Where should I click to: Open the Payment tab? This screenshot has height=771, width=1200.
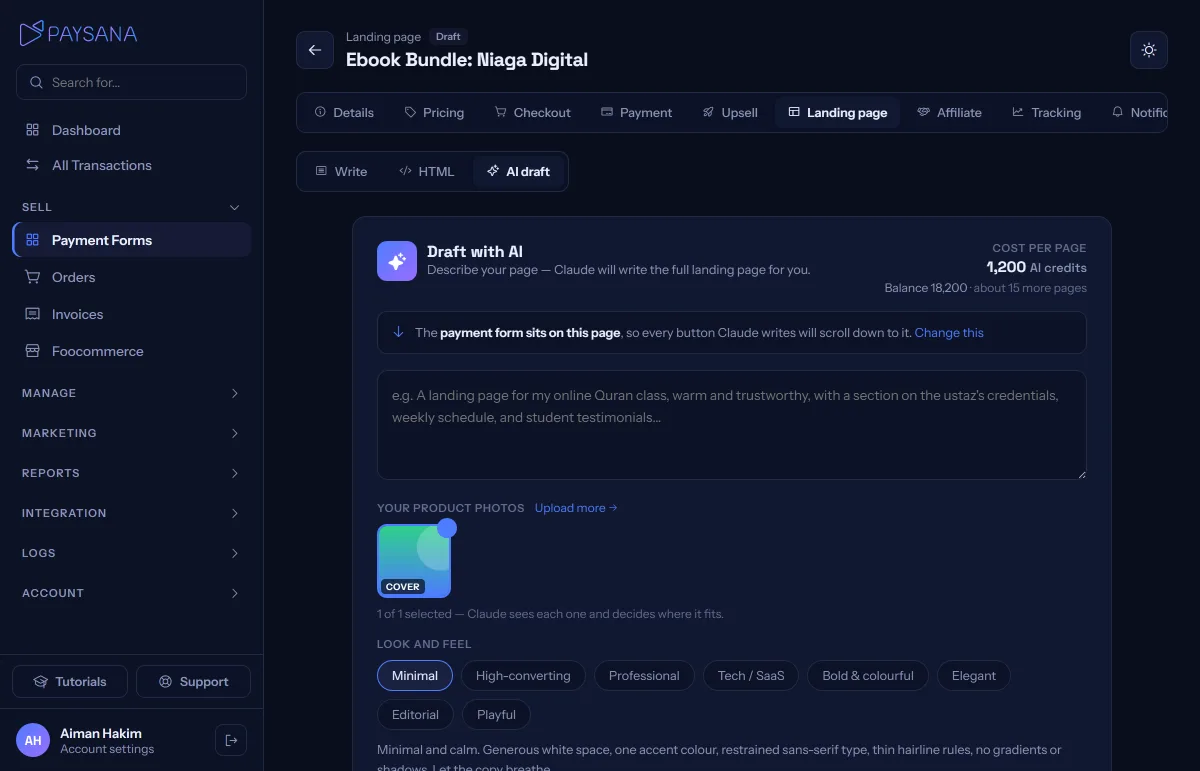(636, 112)
